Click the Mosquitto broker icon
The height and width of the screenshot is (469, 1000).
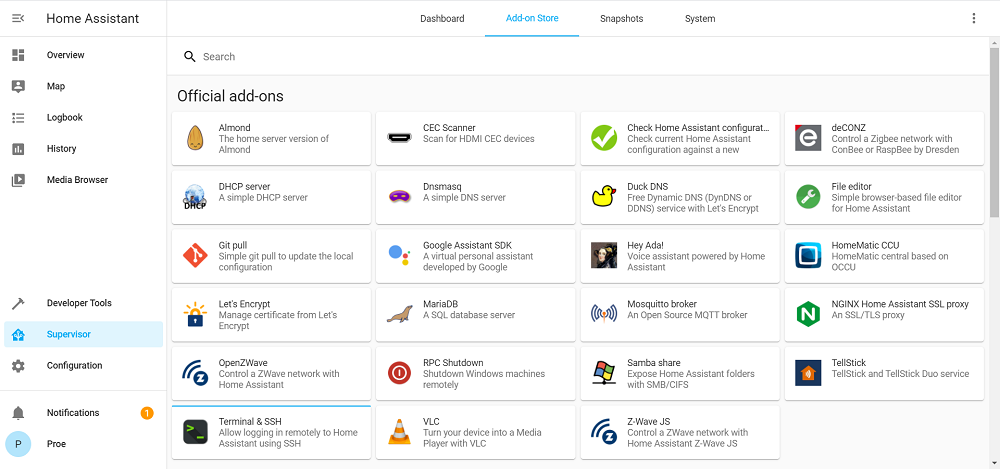click(603, 315)
